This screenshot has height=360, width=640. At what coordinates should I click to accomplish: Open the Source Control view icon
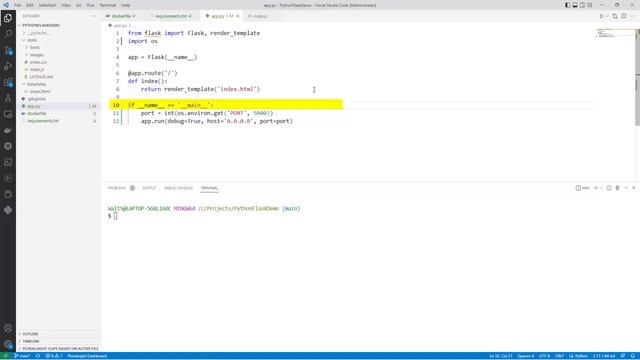[x=8, y=50]
